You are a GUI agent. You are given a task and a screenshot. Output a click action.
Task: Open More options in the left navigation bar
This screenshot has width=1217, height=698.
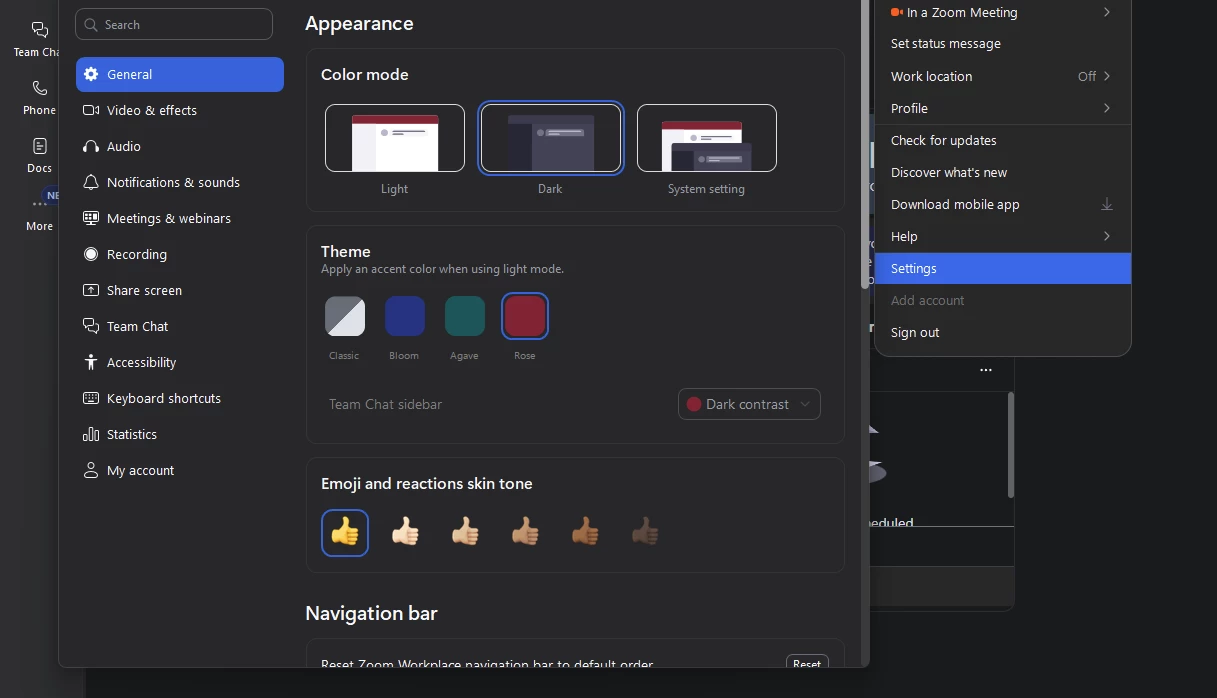pyautogui.click(x=39, y=213)
